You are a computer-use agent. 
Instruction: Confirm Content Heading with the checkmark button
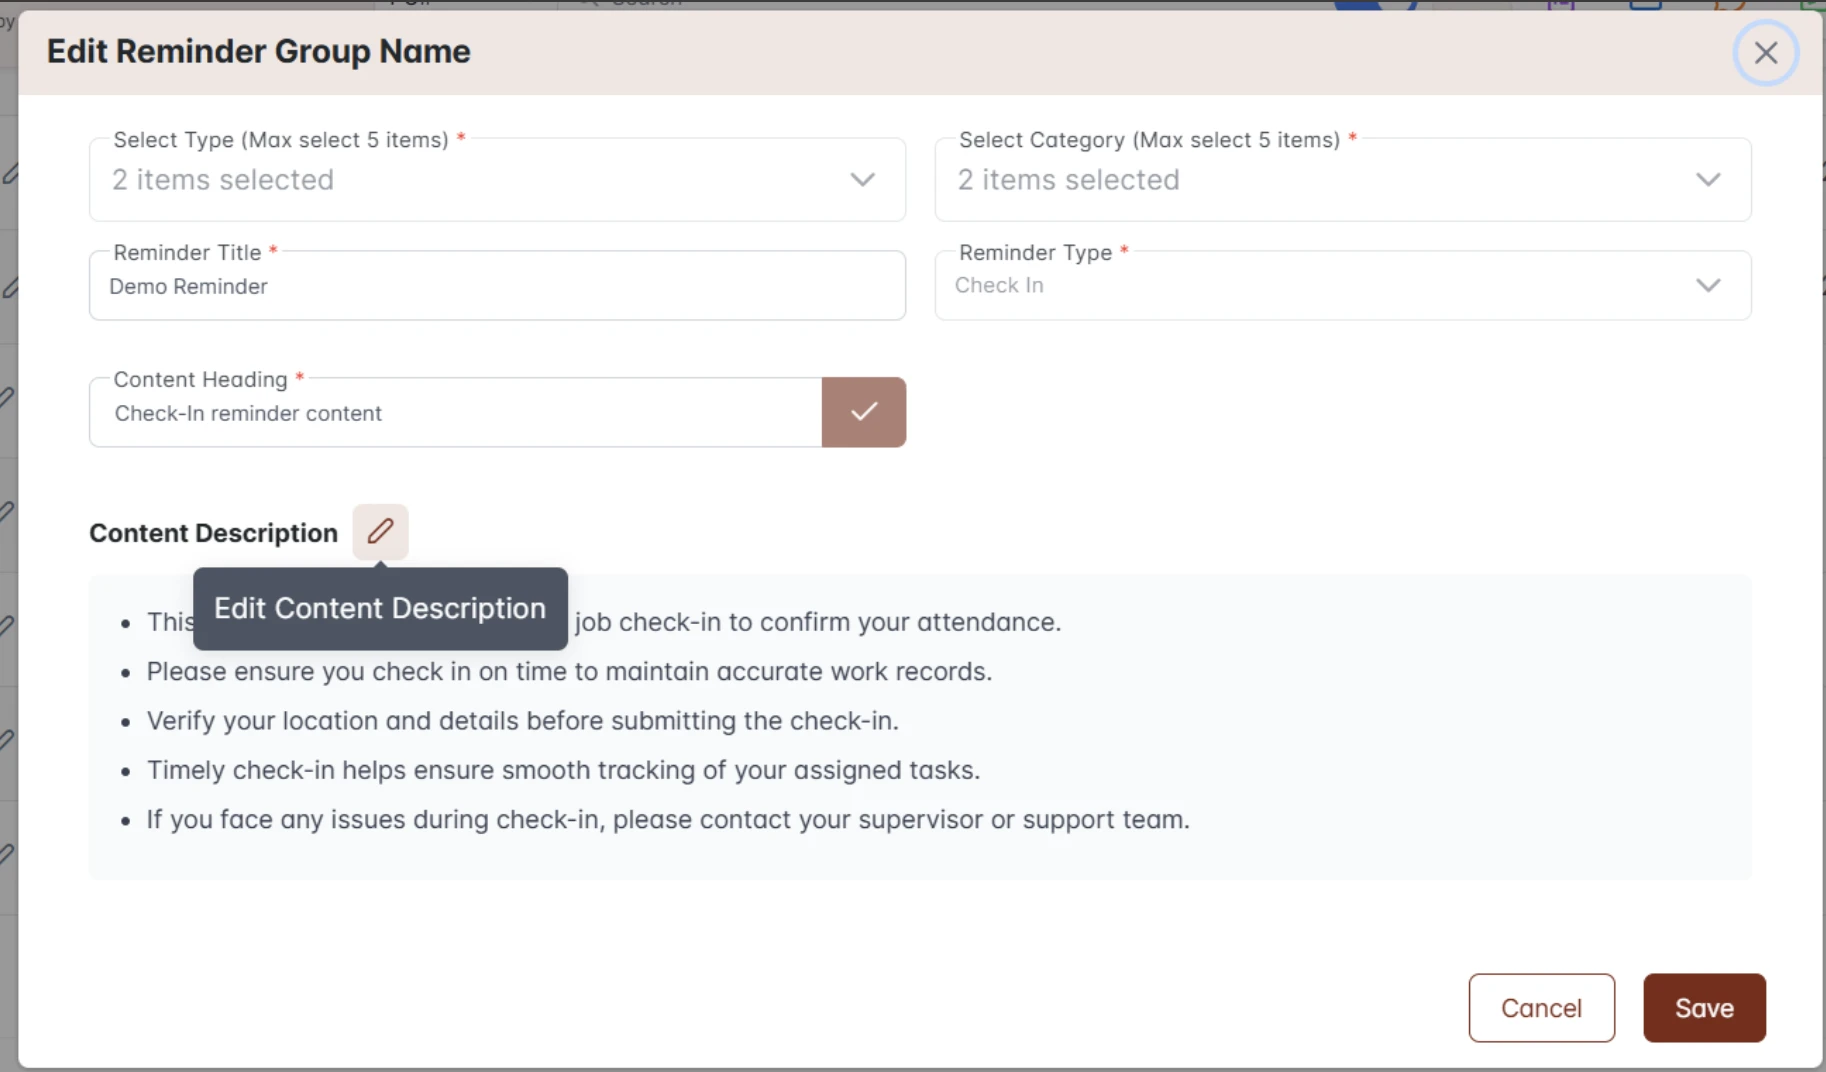click(864, 412)
